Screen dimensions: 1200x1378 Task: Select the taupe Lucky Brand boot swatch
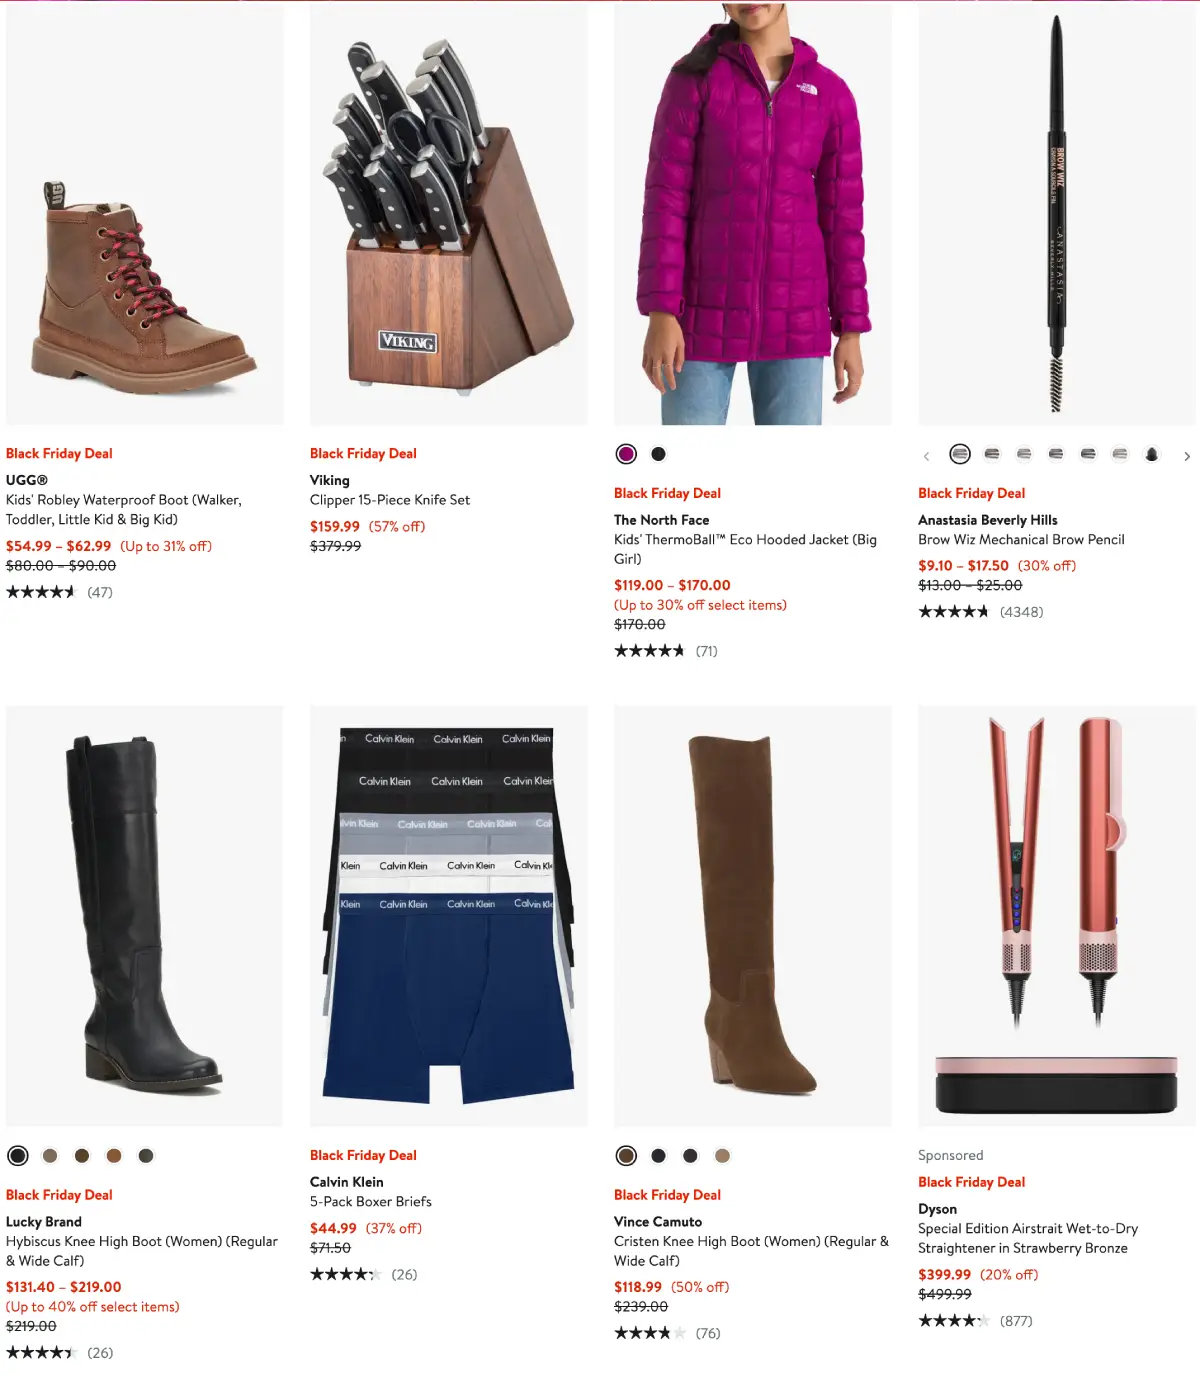(x=50, y=1156)
